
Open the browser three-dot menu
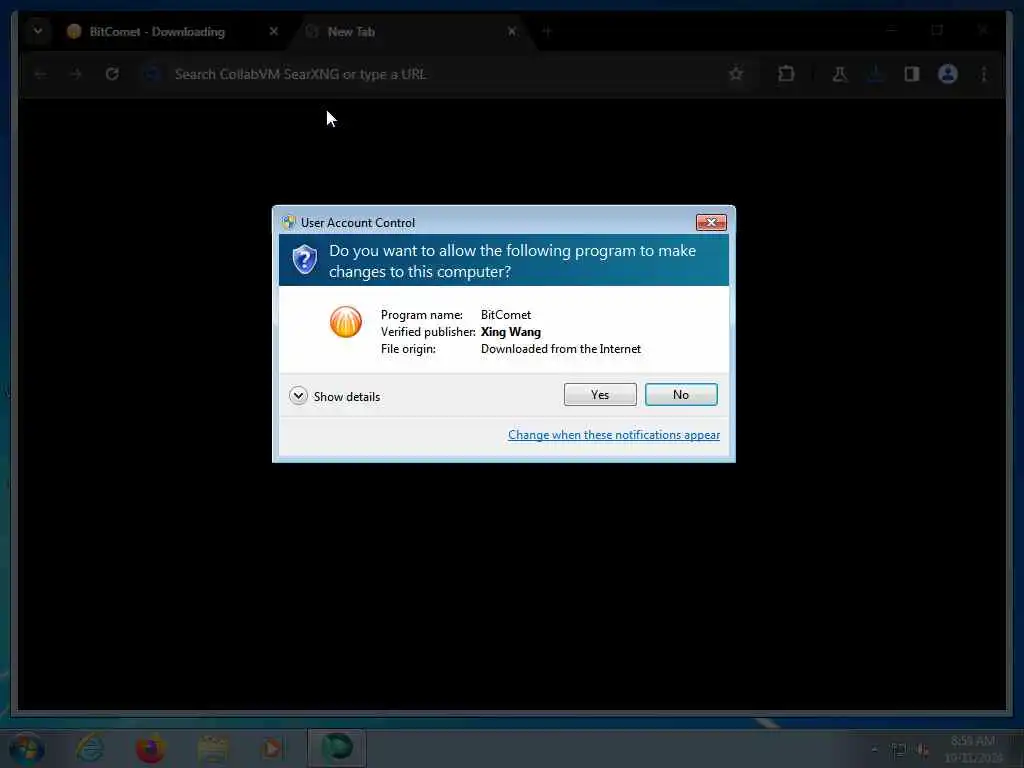(984, 74)
